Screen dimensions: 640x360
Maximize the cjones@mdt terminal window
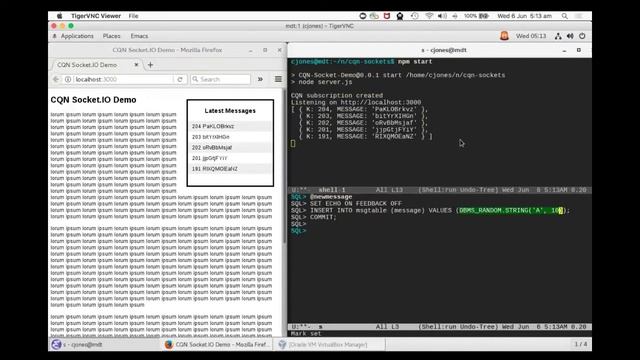(x=579, y=50)
